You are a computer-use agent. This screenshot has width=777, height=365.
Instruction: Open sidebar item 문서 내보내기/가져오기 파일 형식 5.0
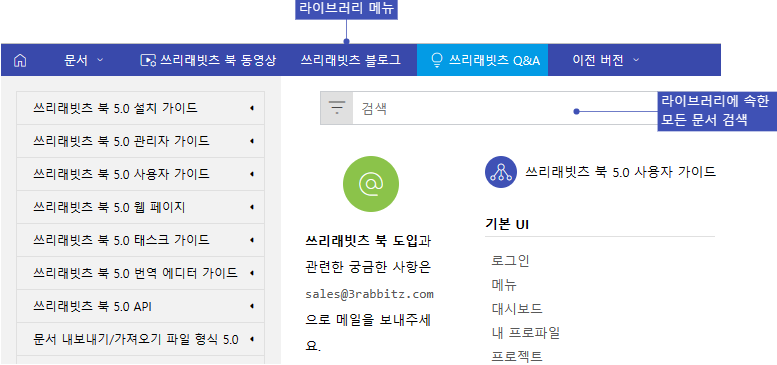140,339
